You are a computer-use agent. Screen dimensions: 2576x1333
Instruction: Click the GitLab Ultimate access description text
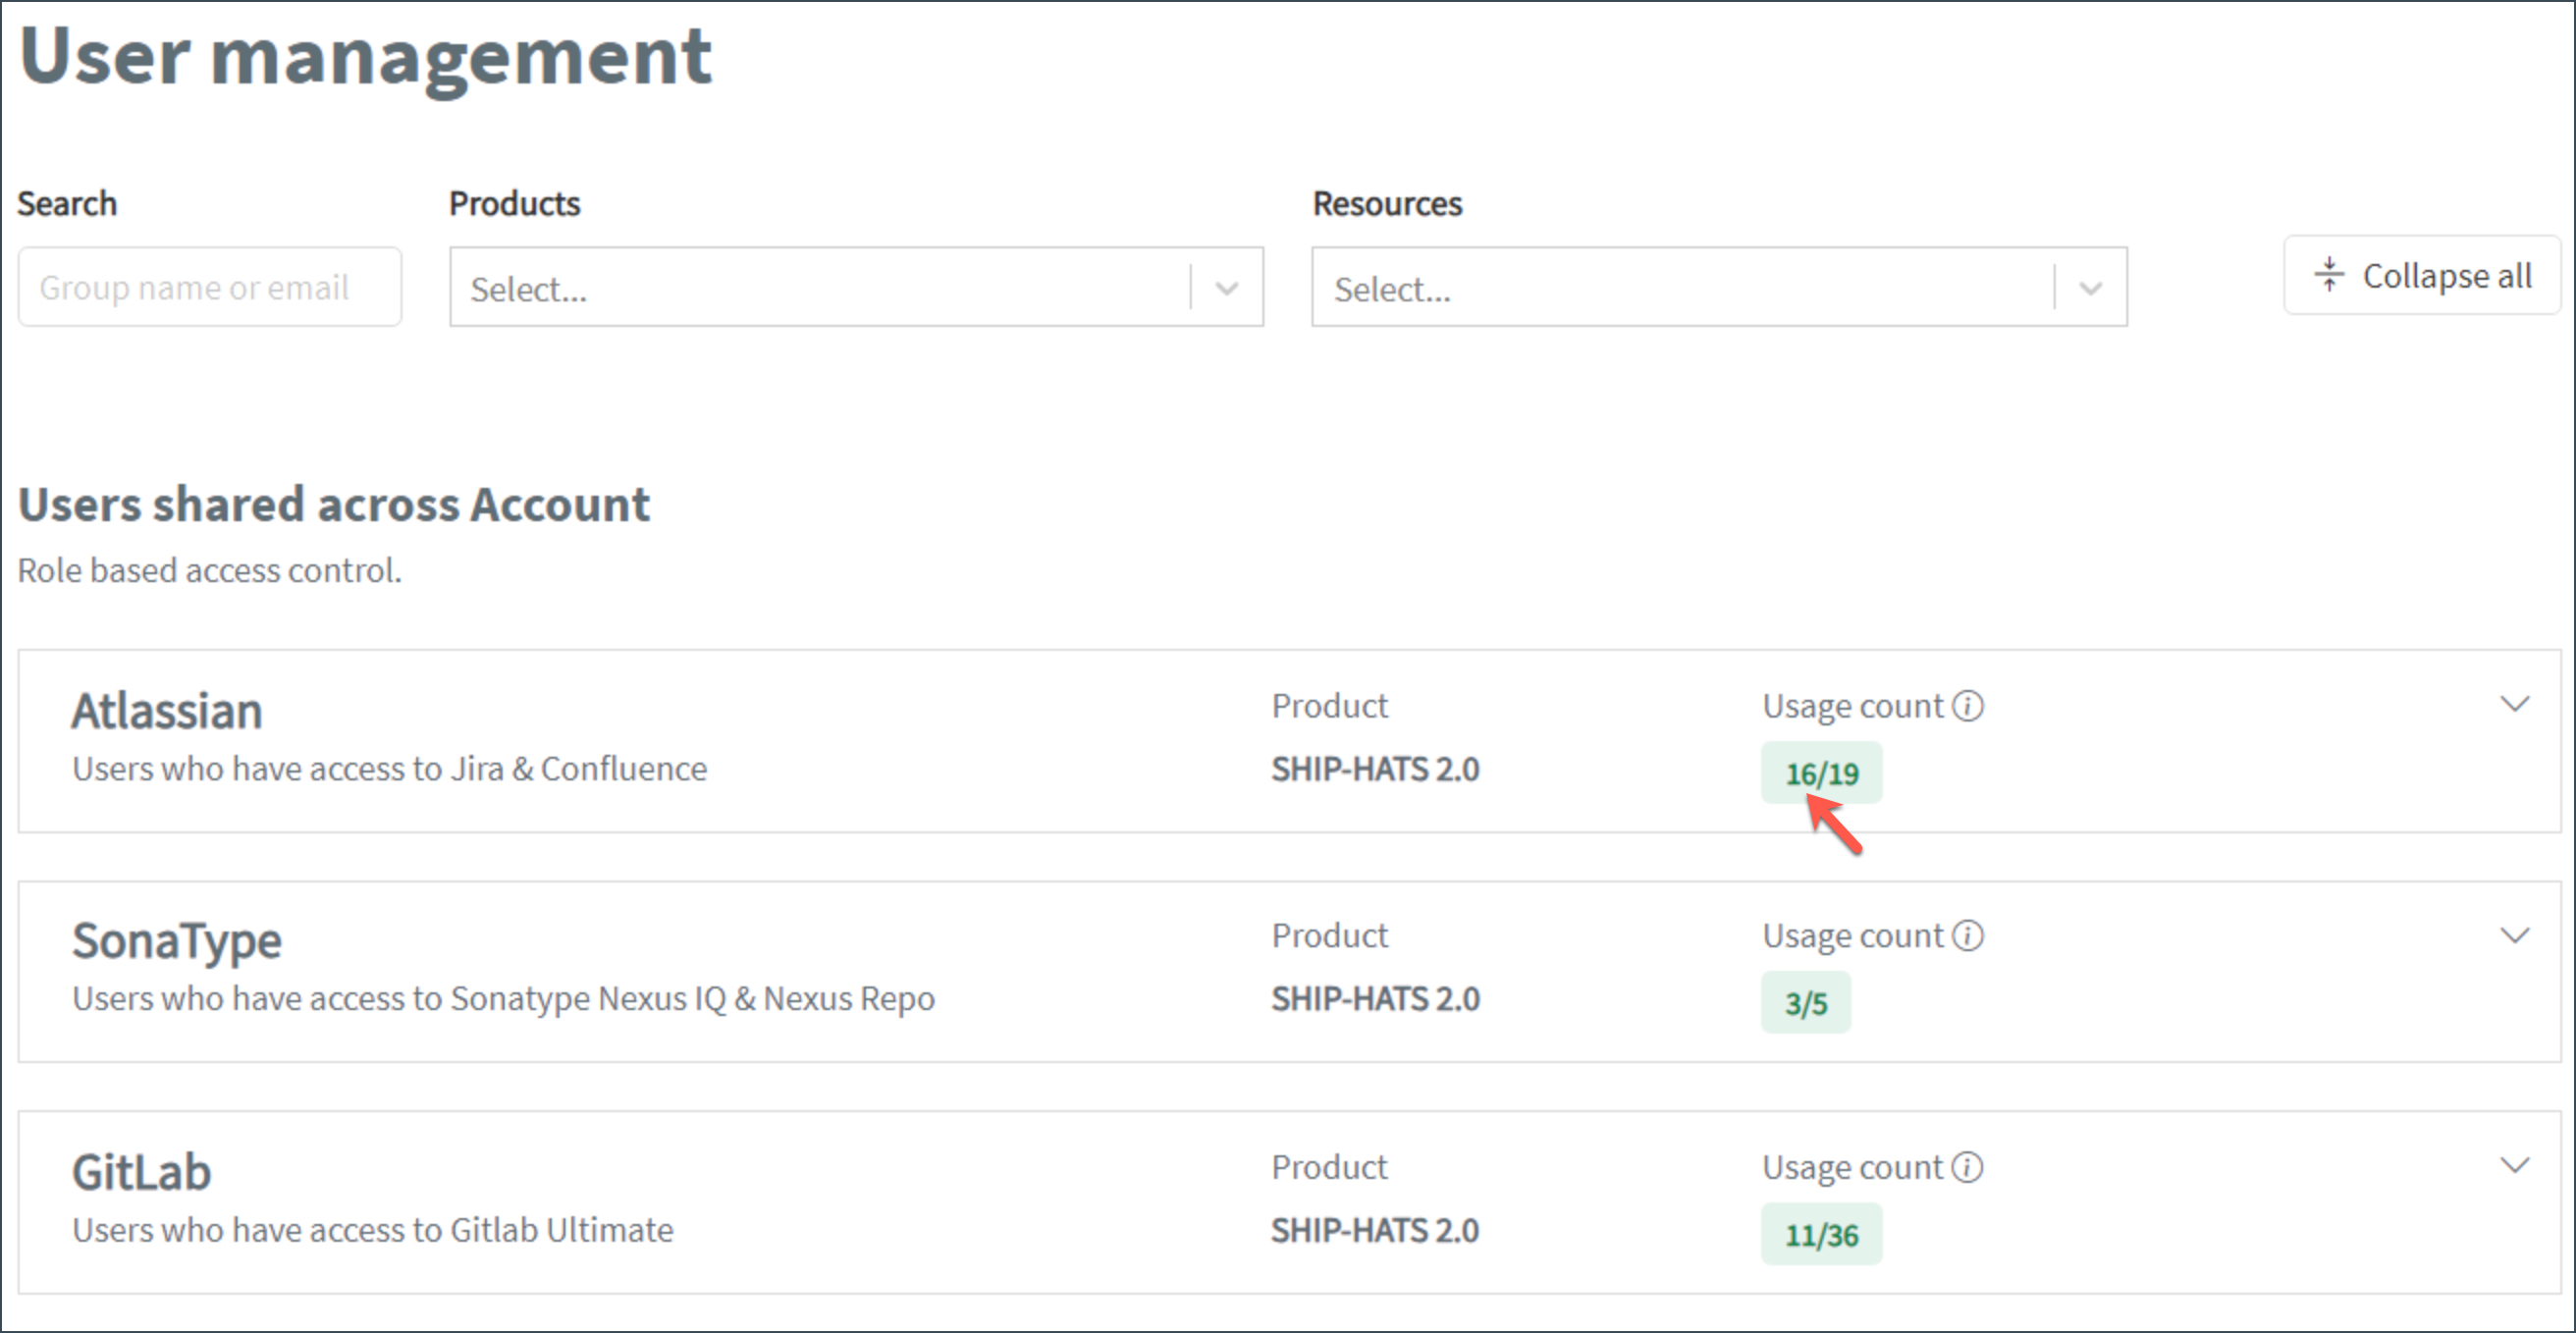(x=372, y=1230)
